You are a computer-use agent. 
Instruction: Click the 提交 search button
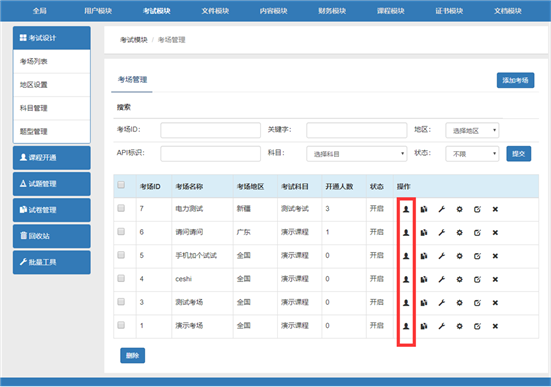pos(518,154)
